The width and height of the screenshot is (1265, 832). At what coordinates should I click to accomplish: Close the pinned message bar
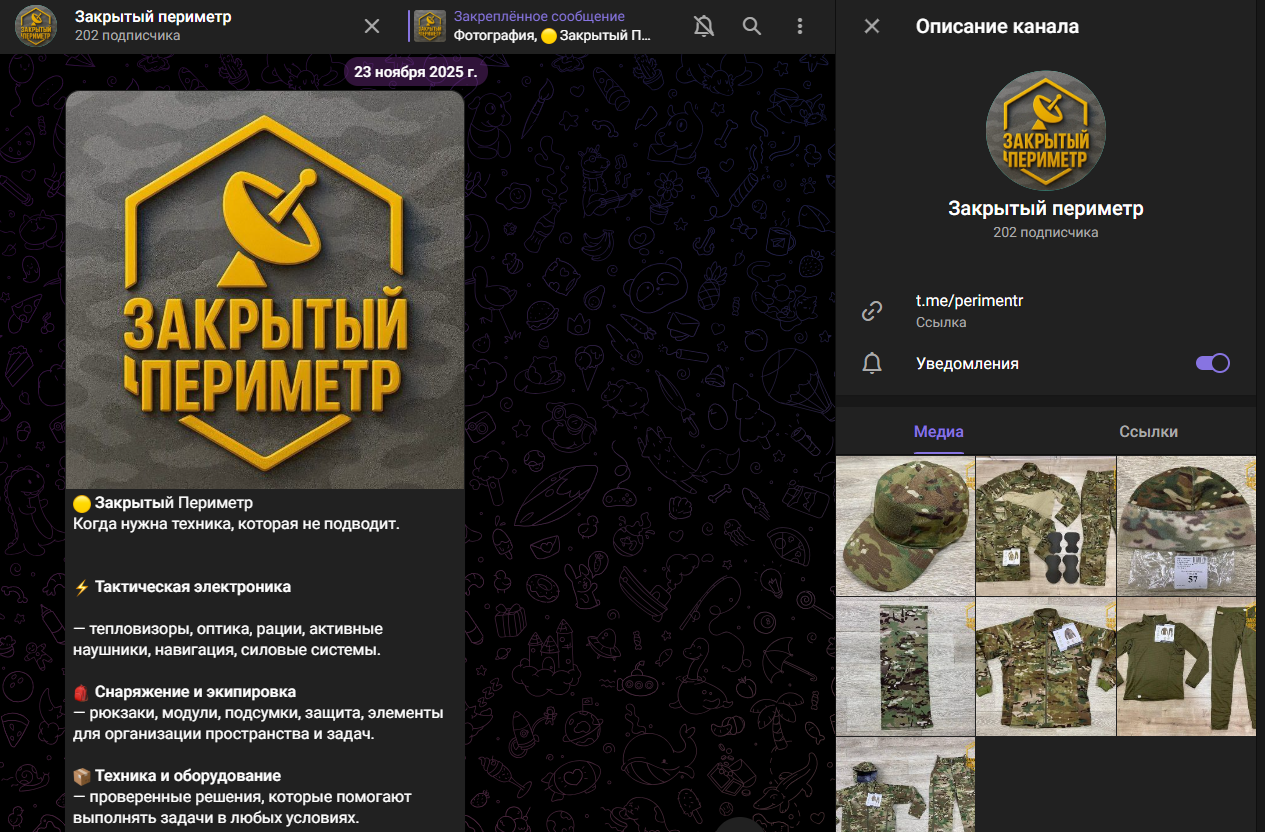tap(372, 26)
